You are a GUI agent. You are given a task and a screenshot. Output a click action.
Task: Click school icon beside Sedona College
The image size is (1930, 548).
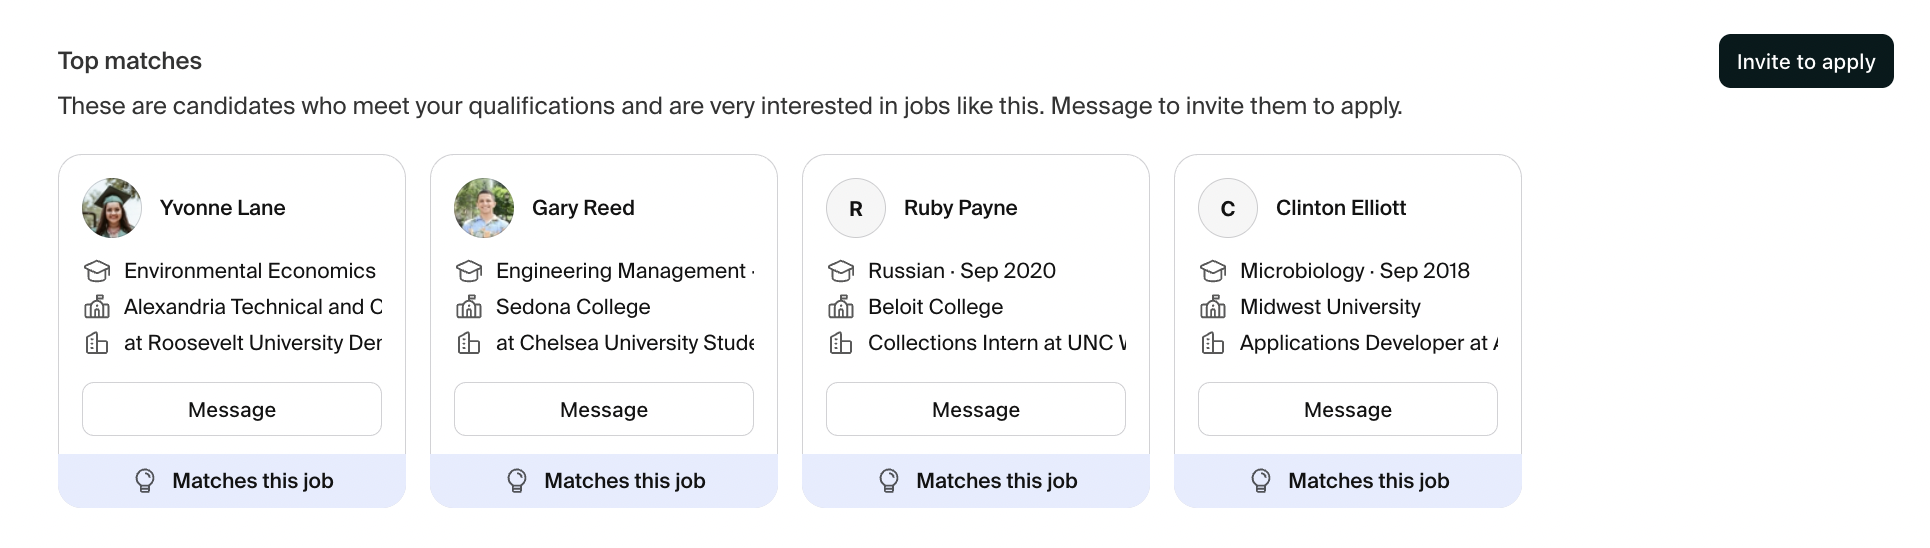pyautogui.click(x=469, y=307)
